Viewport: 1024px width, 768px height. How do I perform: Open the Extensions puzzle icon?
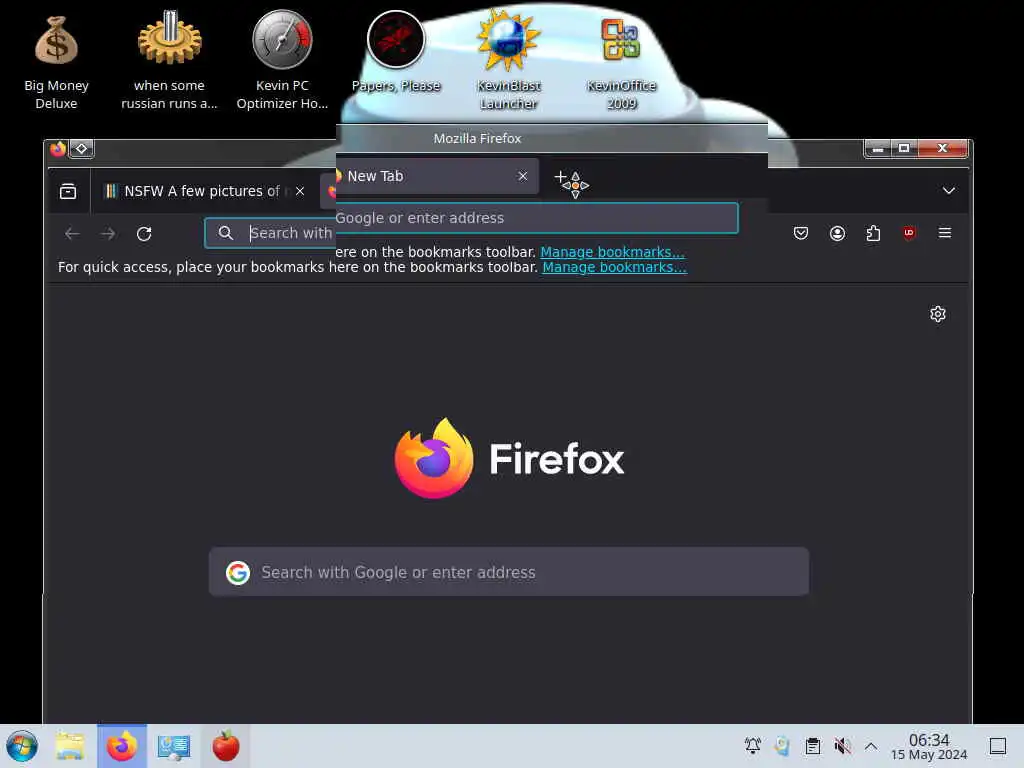(x=873, y=233)
